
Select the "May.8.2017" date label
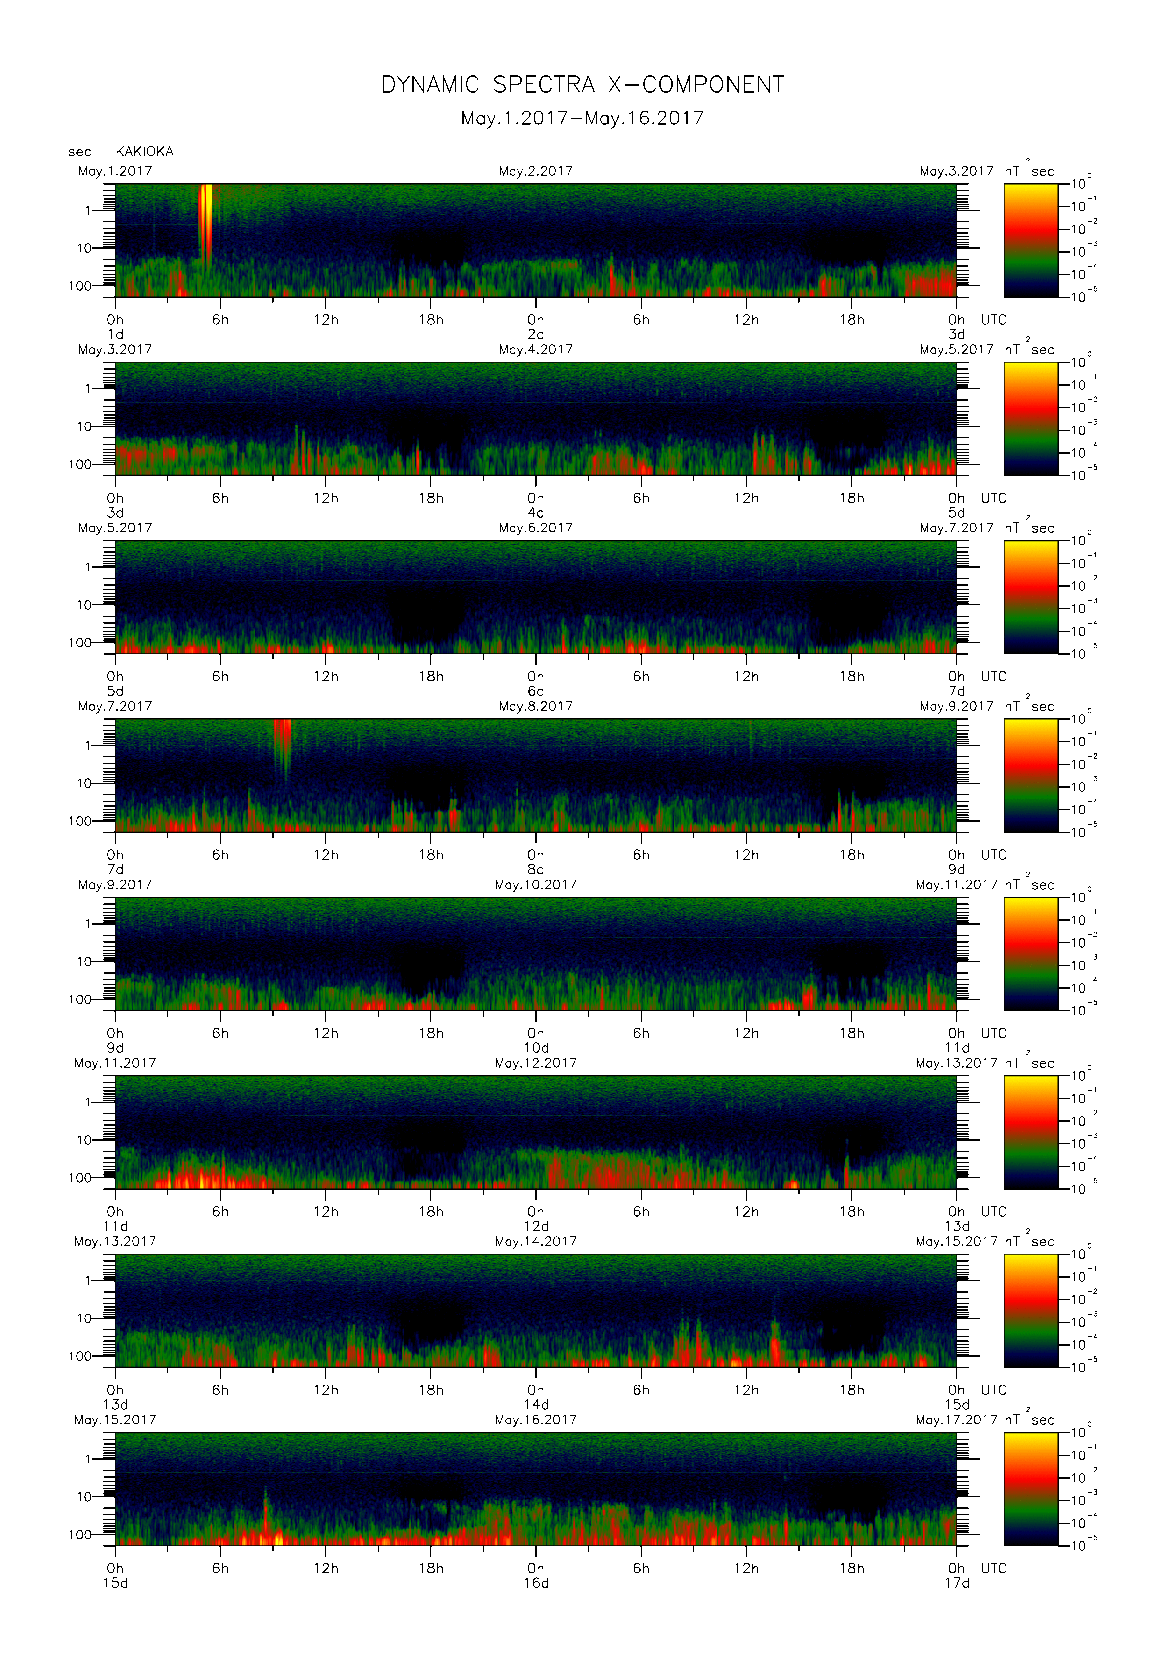536,706
